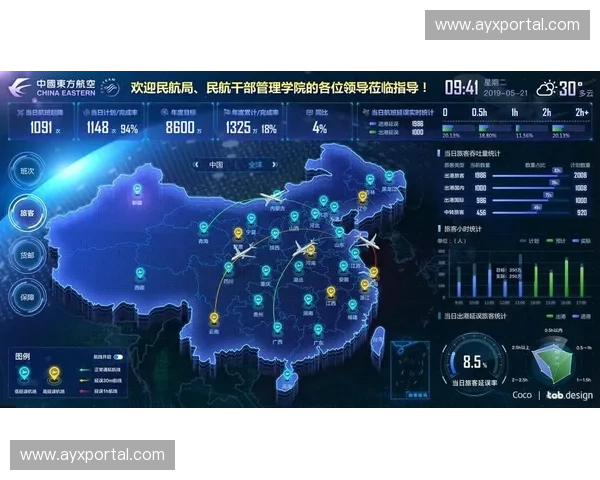Select the 西藏 airport map pin
Screen dimensions: 600x480
click(139, 274)
